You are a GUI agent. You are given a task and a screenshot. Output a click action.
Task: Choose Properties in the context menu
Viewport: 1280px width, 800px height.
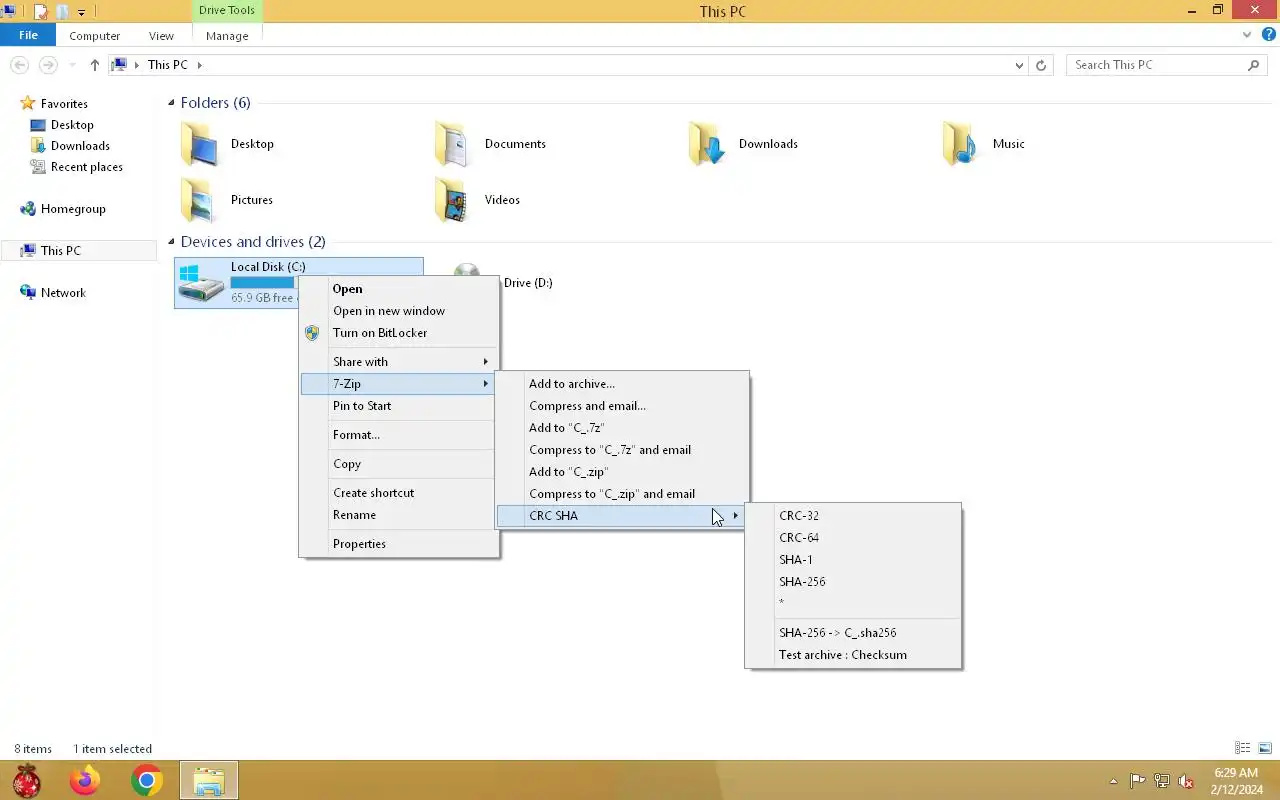[399, 544]
